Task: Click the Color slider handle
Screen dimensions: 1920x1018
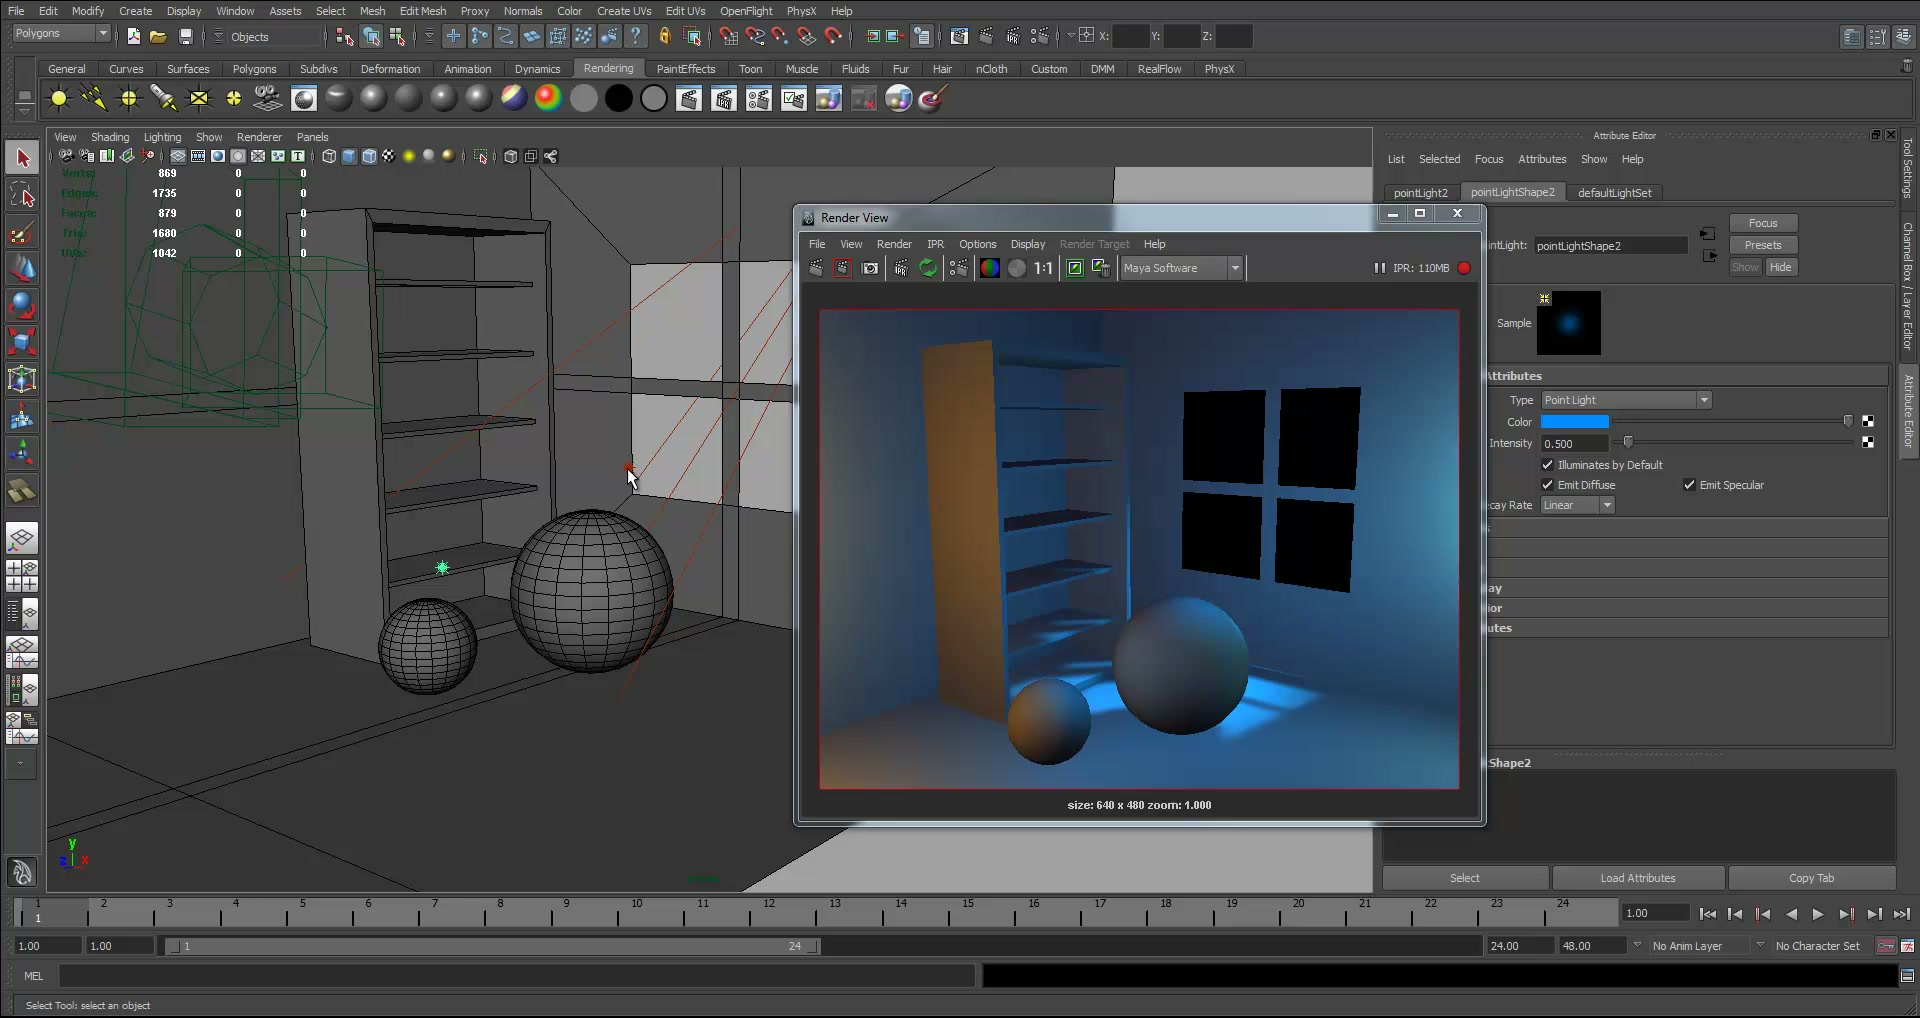Action: (1848, 421)
